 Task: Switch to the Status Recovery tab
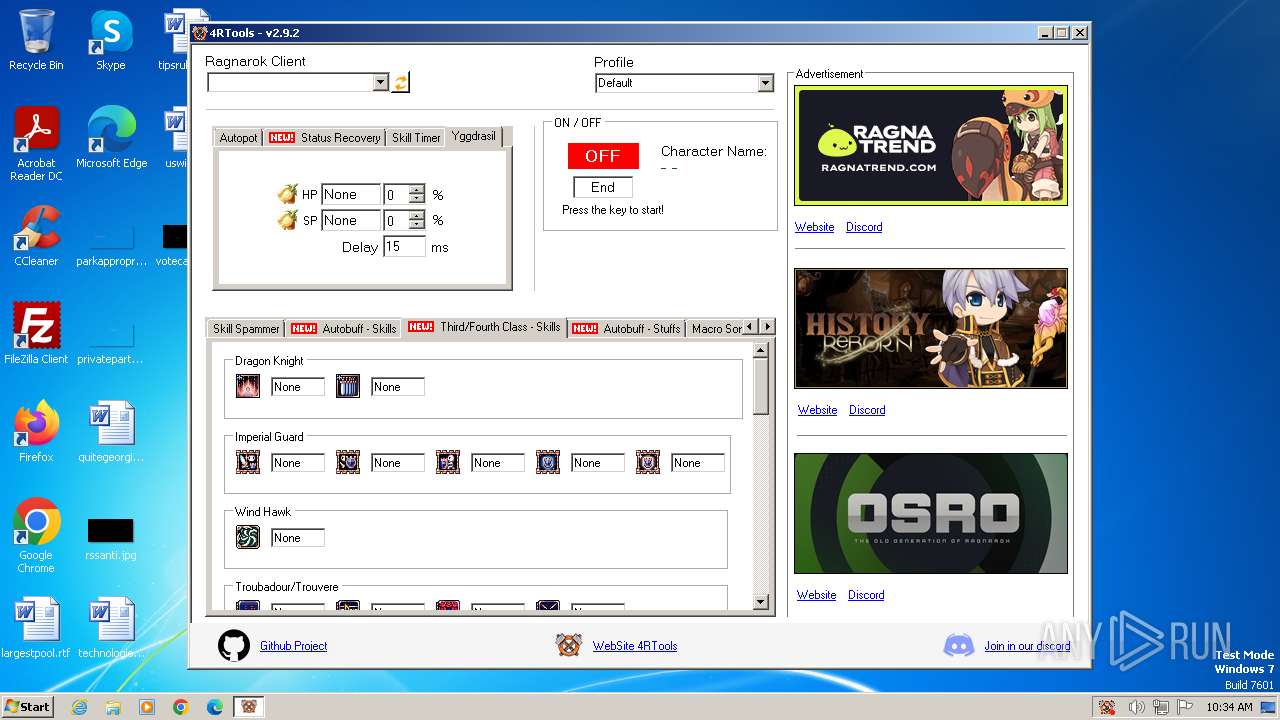point(324,138)
